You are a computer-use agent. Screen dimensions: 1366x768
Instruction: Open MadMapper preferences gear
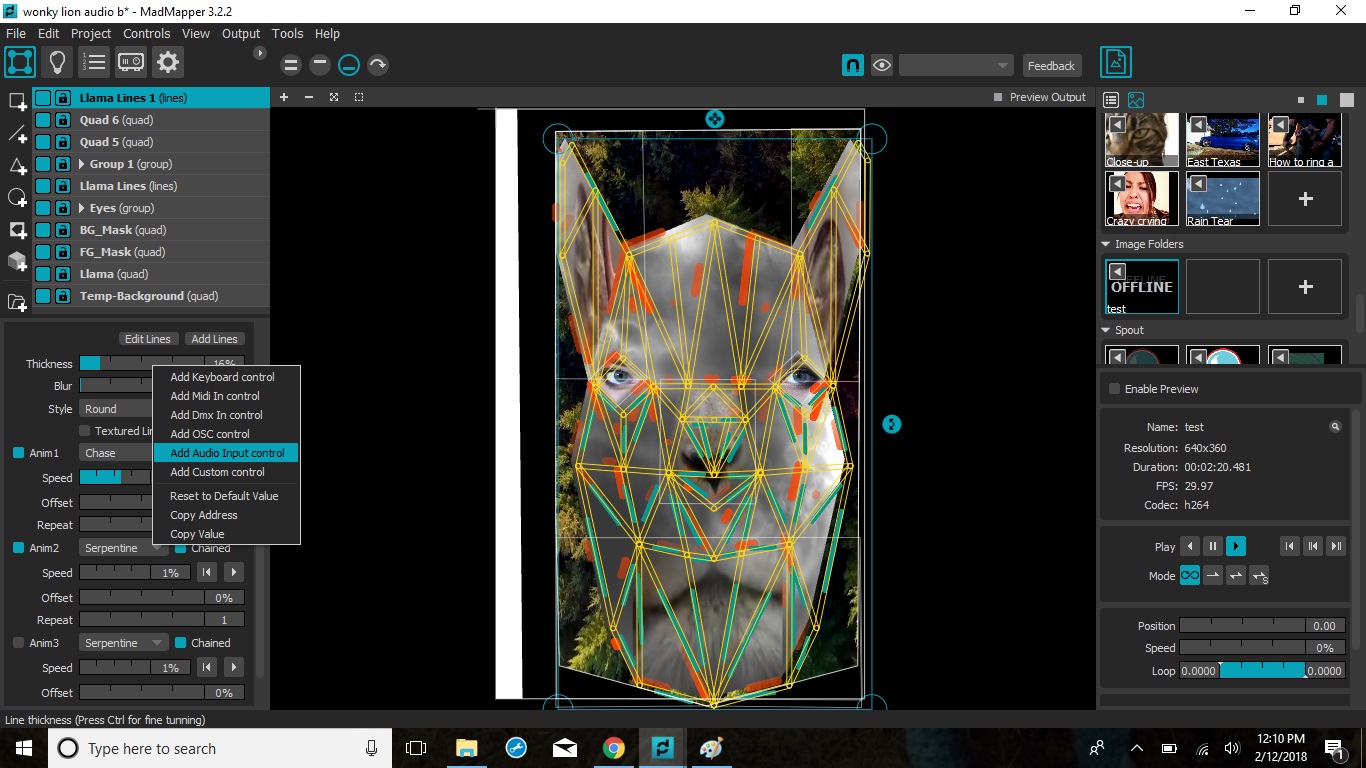[167, 62]
